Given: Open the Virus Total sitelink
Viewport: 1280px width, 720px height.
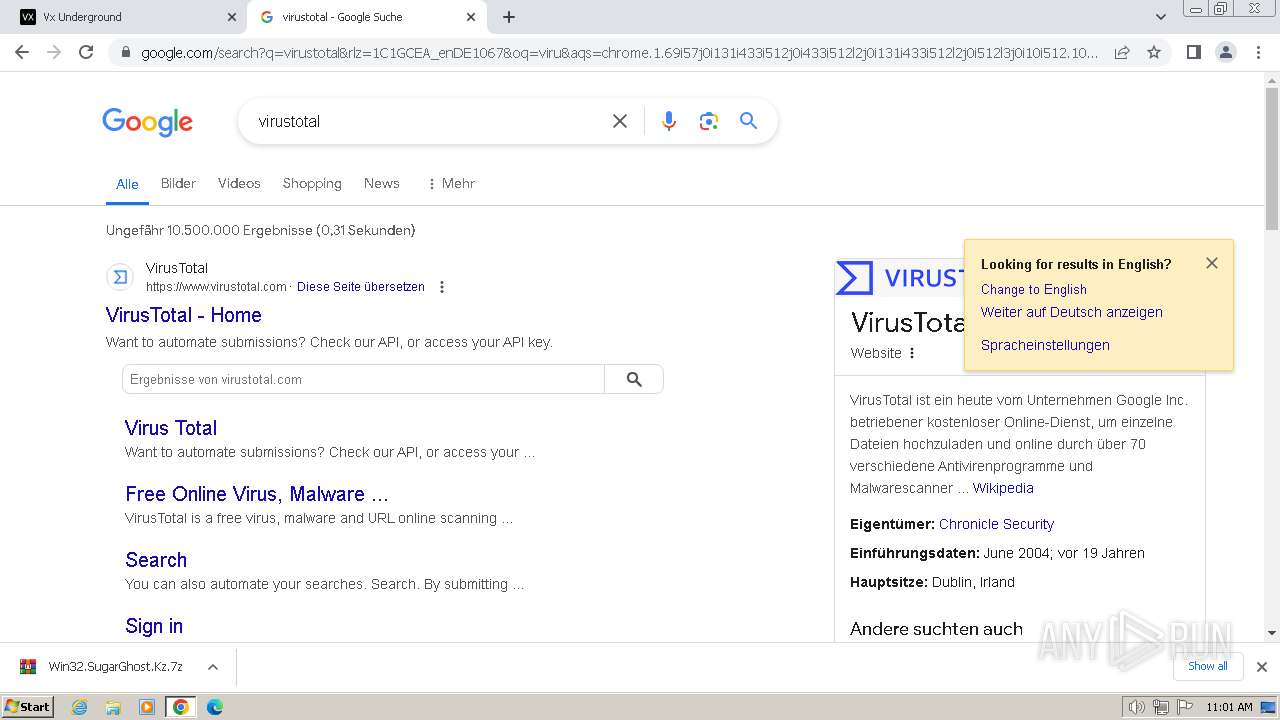Looking at the screenshot, I should coord(171,428).
